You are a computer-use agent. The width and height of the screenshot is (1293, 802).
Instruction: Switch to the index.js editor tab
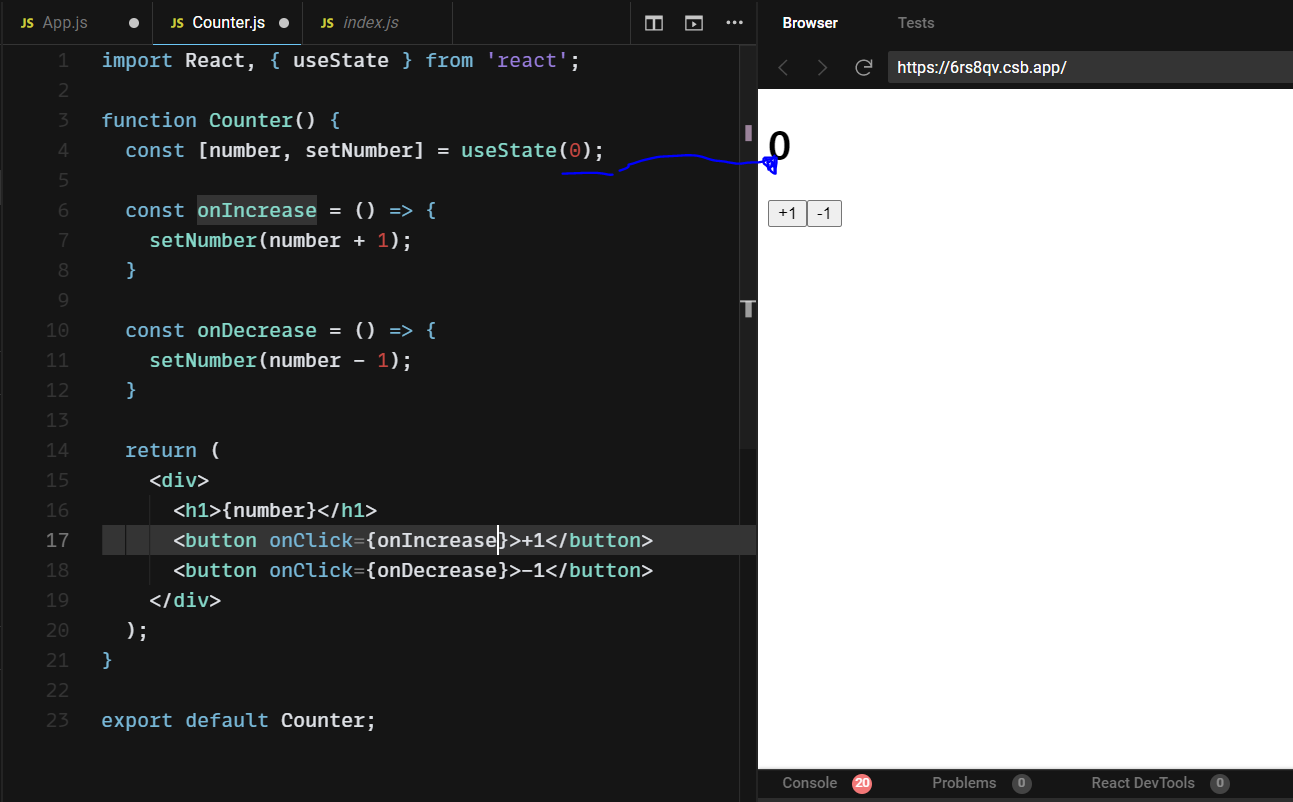[x=377, y=22]
